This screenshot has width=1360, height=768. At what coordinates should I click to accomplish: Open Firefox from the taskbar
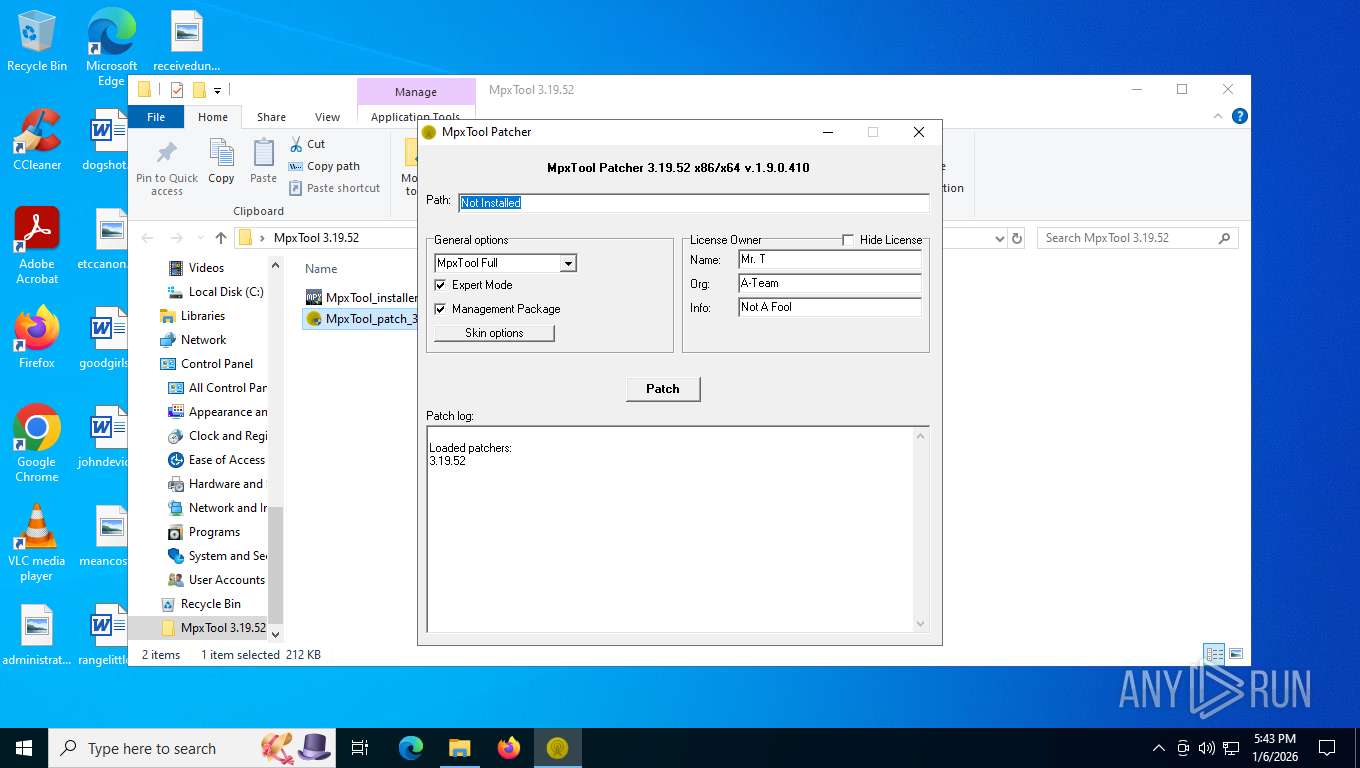coord(509,748)
